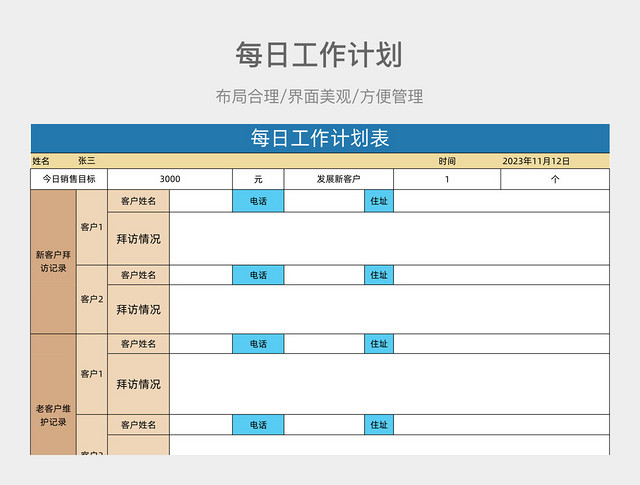Click 住址 label in new 客户2 row
Image resolution: width=640 pixels, height=485 pixels.
[379, 275]
